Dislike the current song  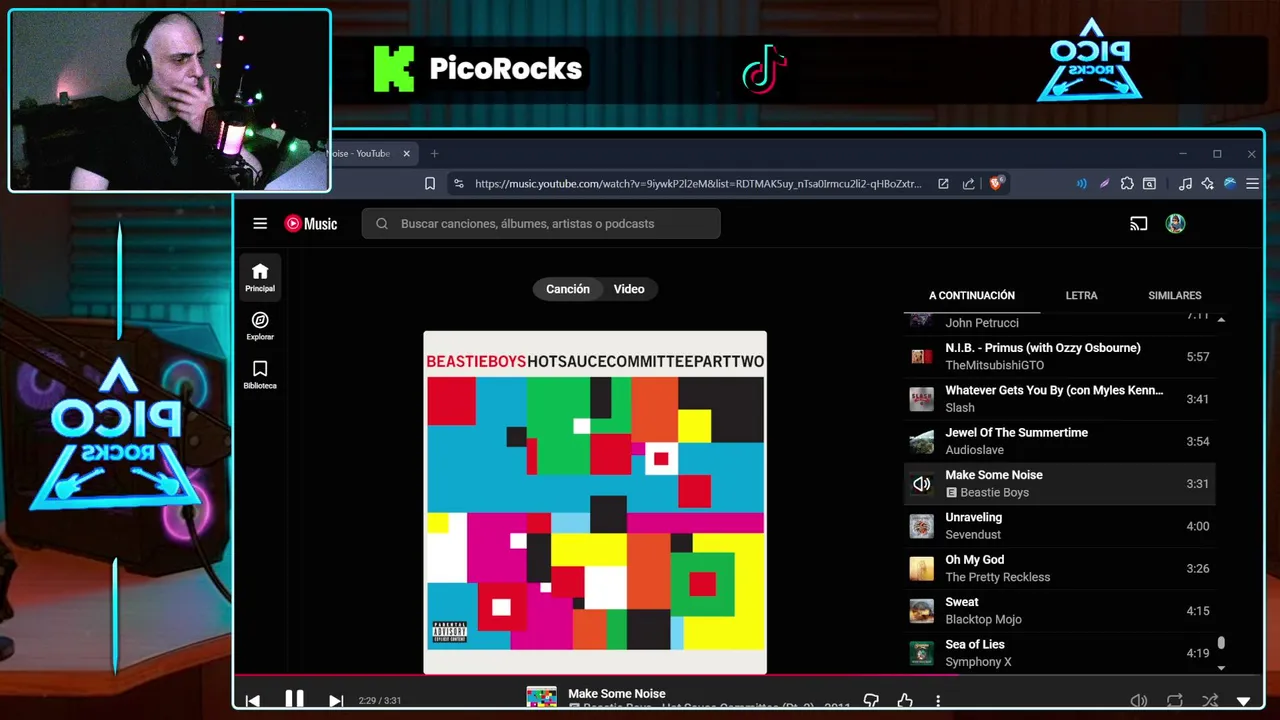871,701
